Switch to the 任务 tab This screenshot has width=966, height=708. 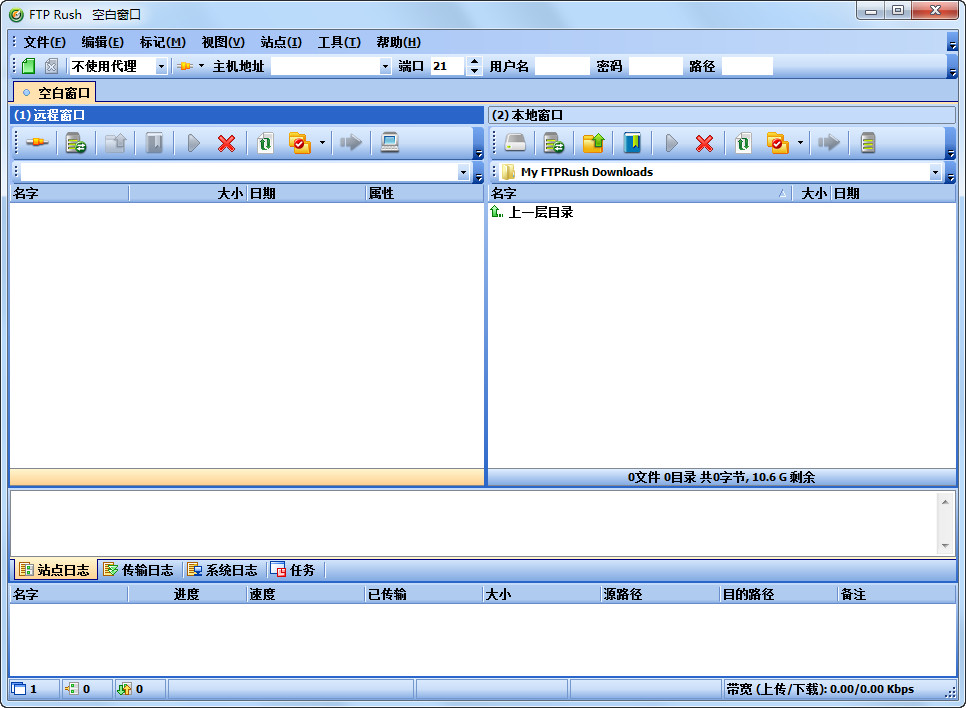[293, 570]
